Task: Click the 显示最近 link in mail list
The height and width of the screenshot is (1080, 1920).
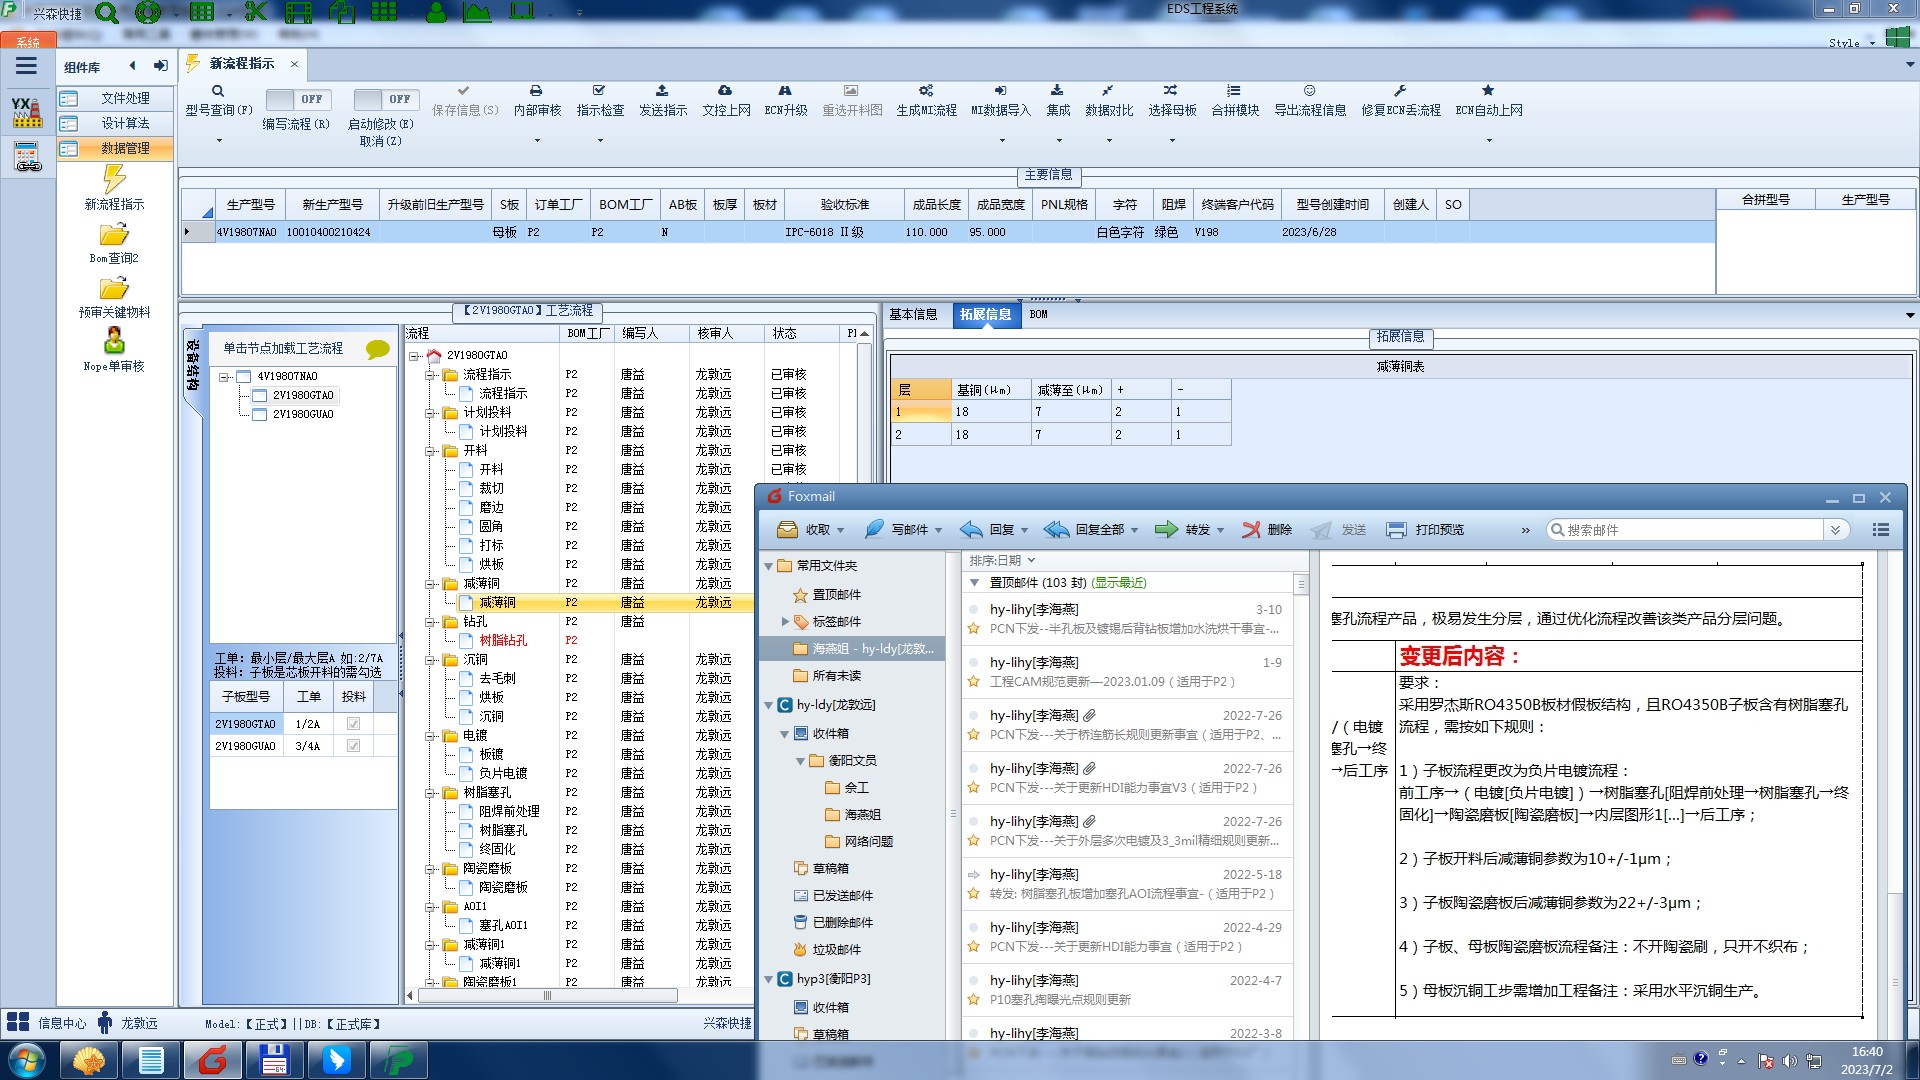Action: 1119,583
